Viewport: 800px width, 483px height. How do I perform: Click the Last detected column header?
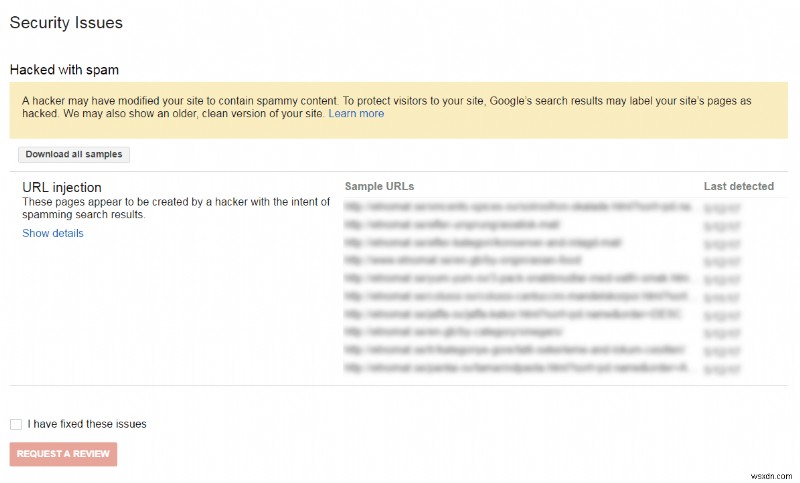click(x=738, y=186)
